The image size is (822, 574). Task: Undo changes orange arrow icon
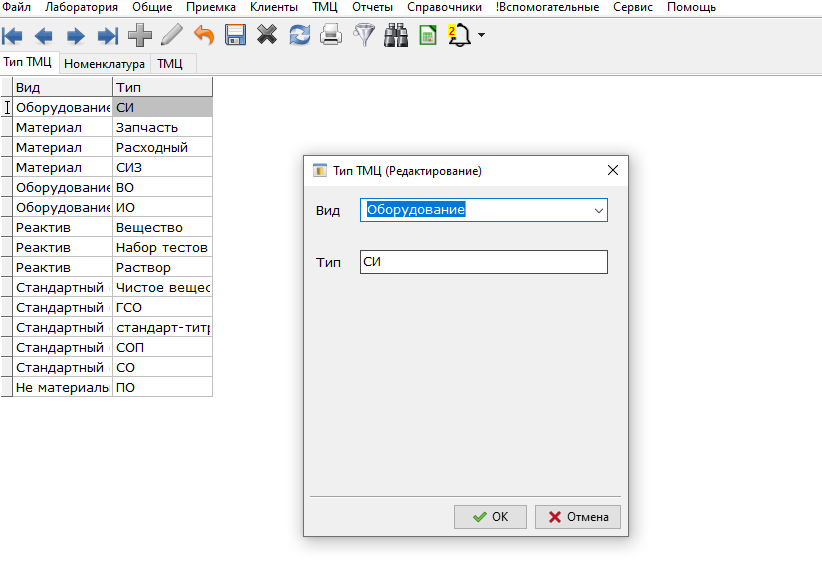click(x=204, y=35)
